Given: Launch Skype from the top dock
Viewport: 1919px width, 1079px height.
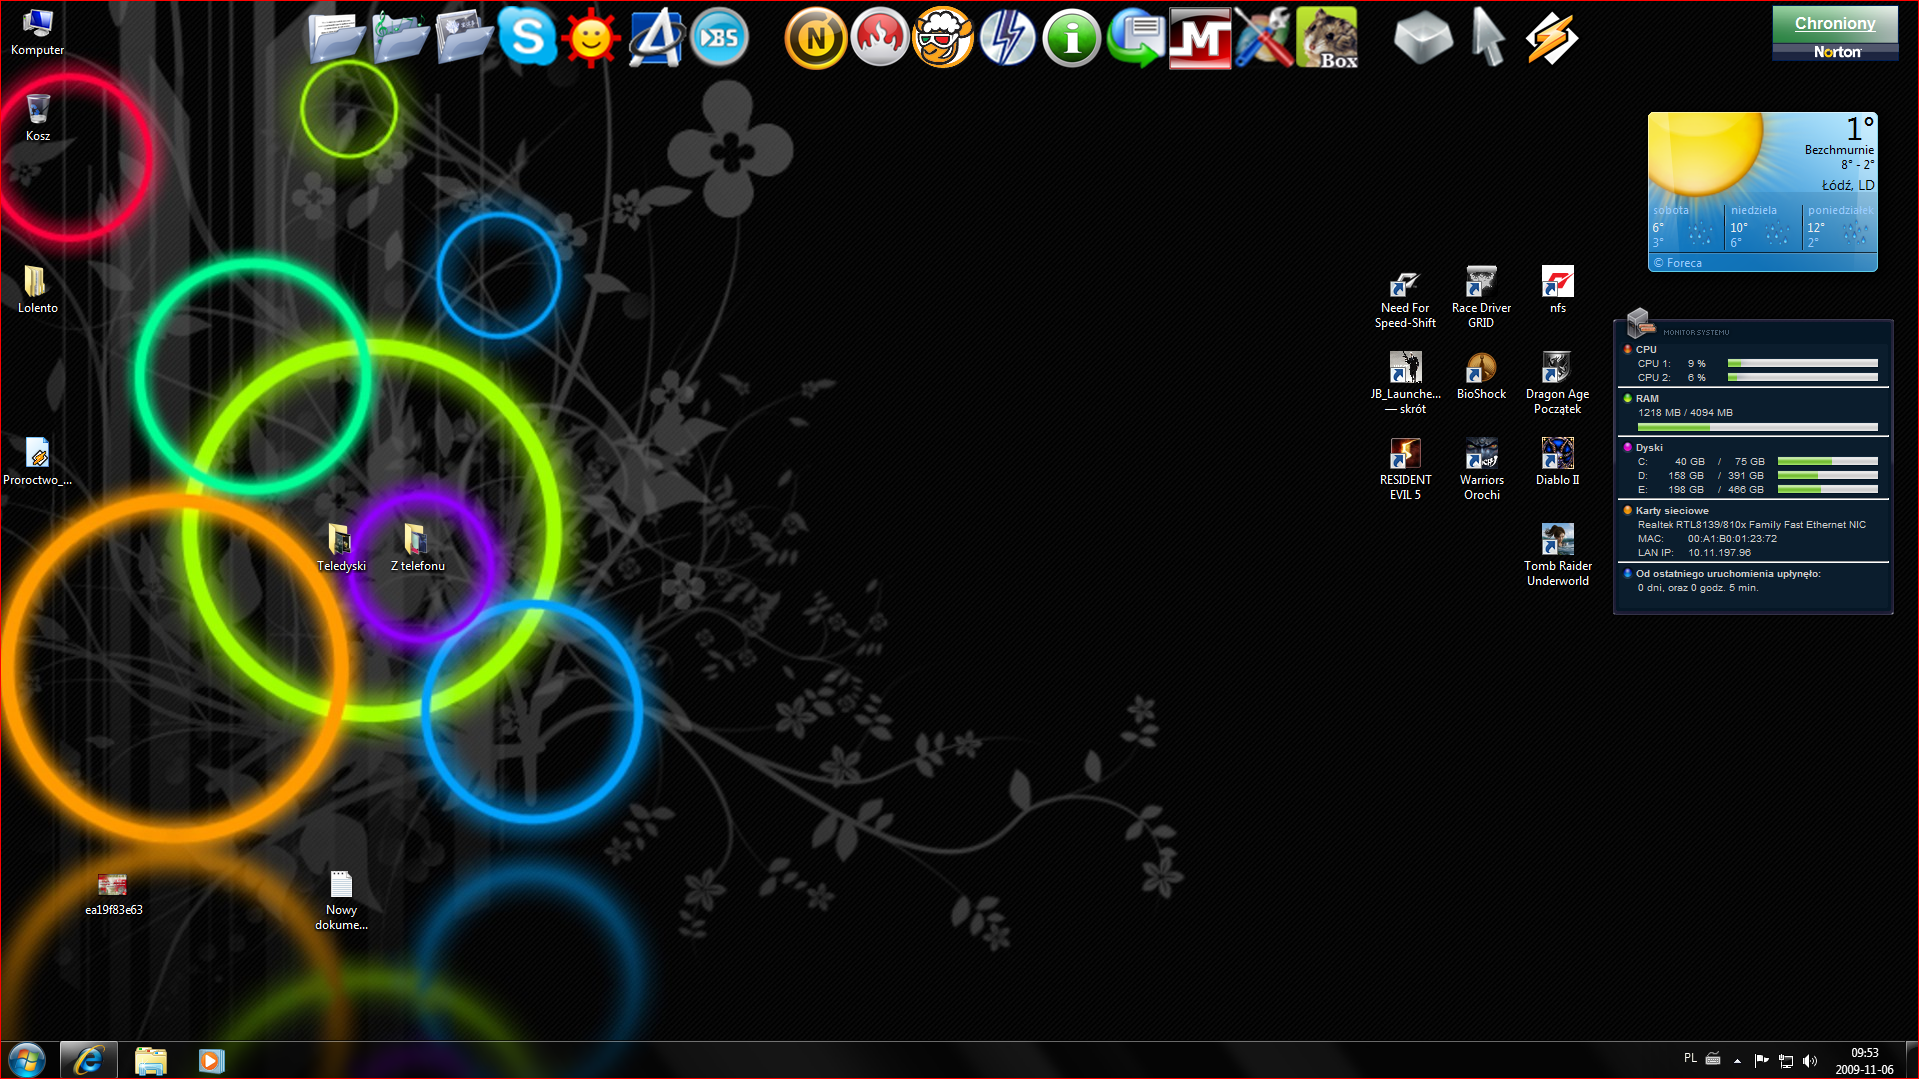Looking at the screenshot, I should pyautogui.click(x=527, y=38).
